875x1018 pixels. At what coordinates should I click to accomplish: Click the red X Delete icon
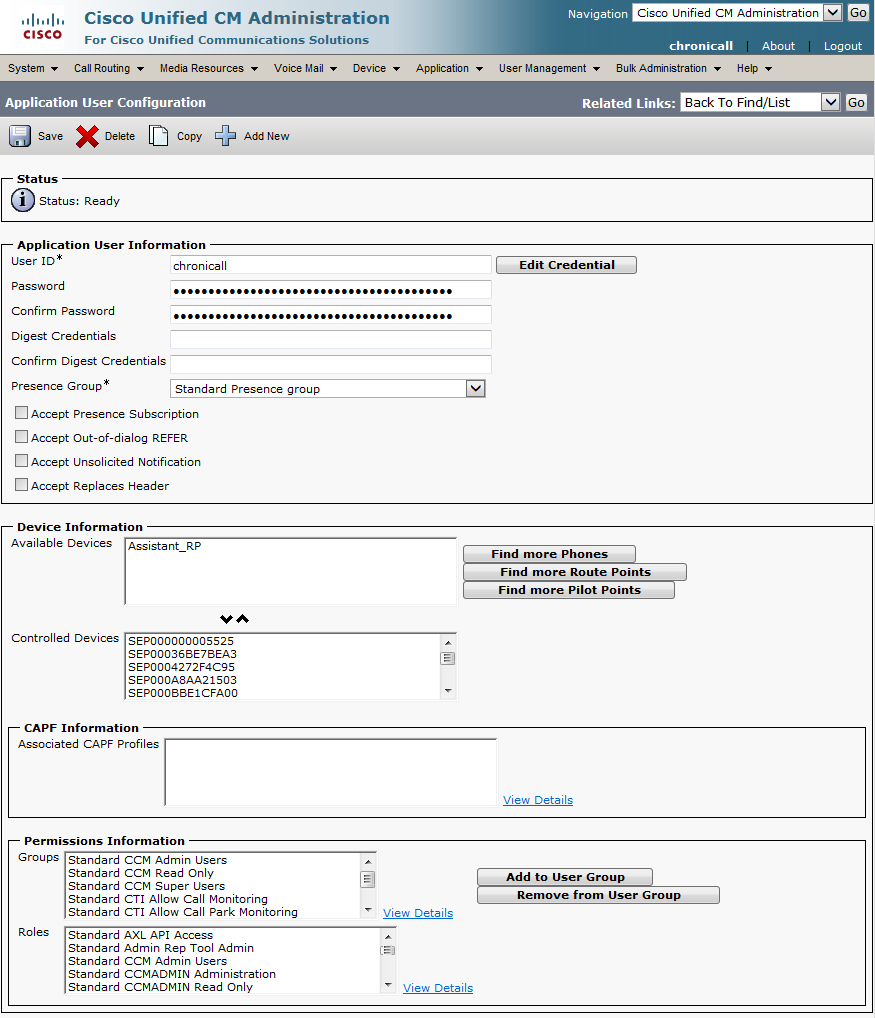pos(87,136)
